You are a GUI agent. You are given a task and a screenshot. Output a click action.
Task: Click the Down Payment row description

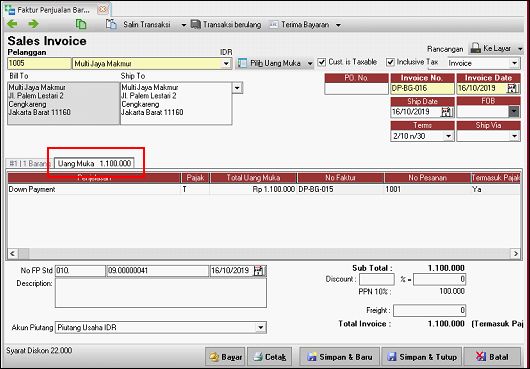tap(94, 189)
